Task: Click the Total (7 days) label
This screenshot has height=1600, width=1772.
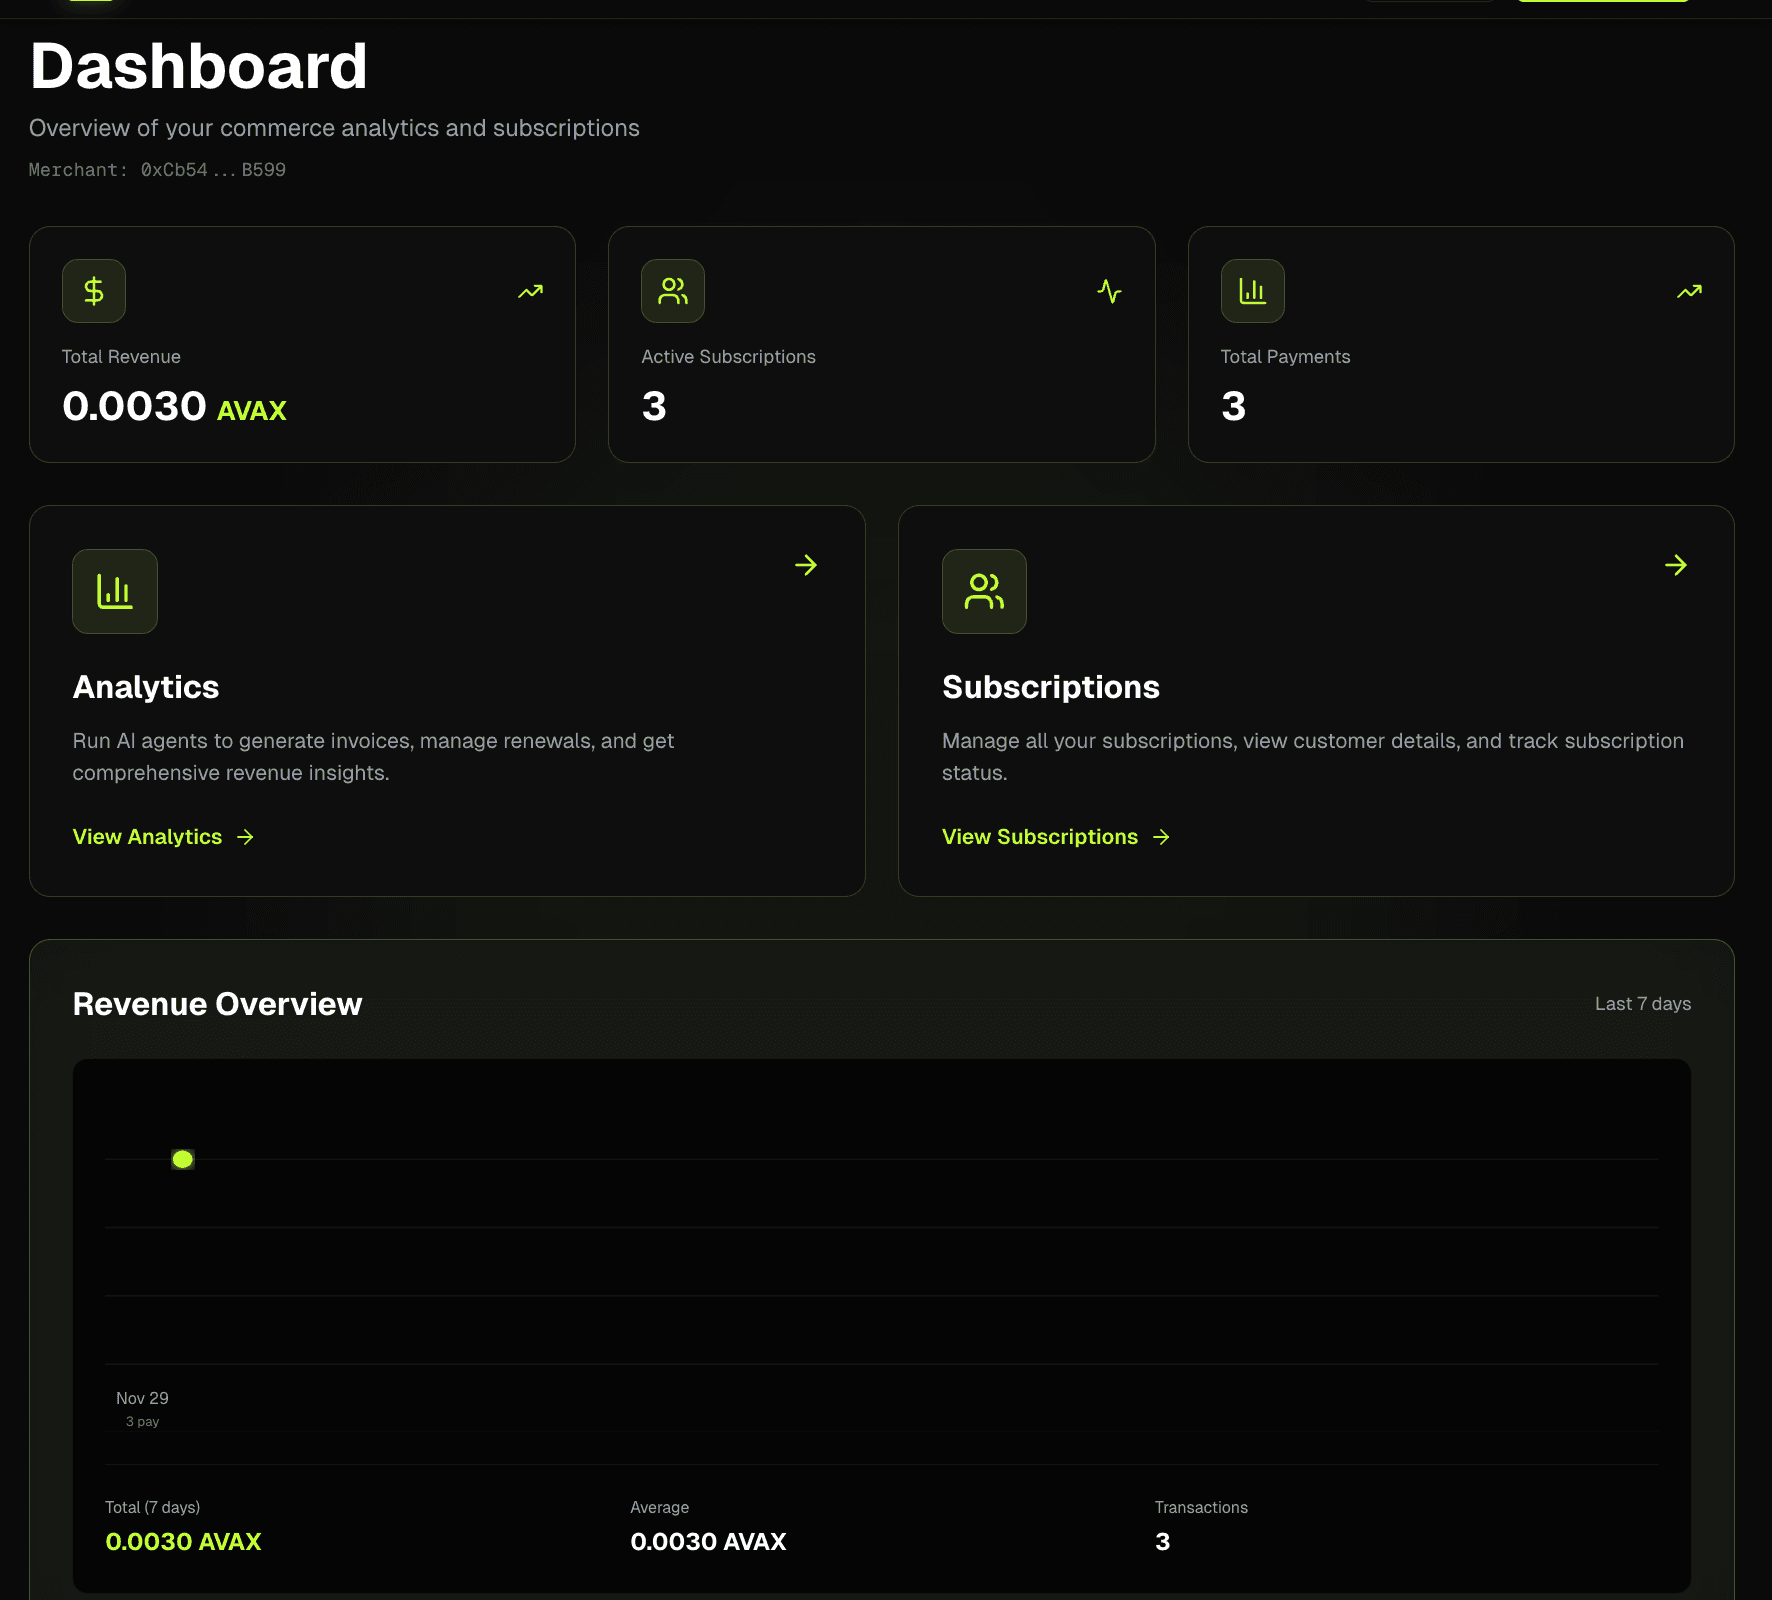Action: pos(152,1507)
